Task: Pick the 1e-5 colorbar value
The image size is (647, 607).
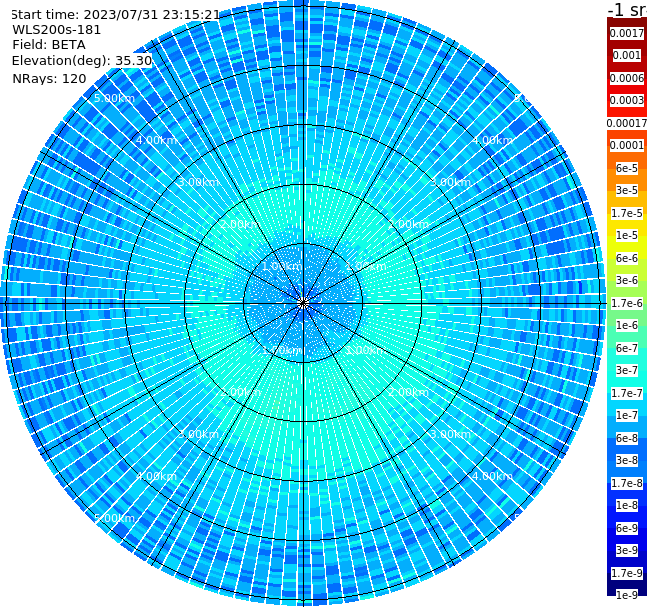Action: [627, 235]
